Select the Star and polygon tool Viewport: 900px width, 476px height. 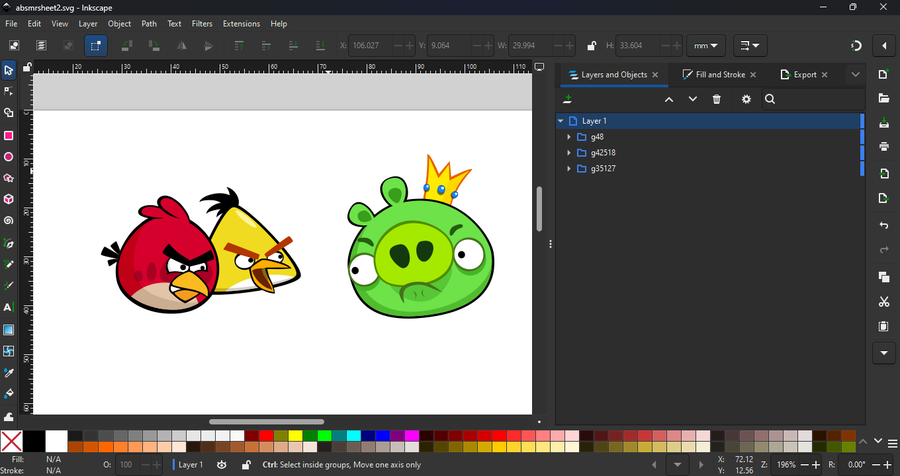pos(9,178)
